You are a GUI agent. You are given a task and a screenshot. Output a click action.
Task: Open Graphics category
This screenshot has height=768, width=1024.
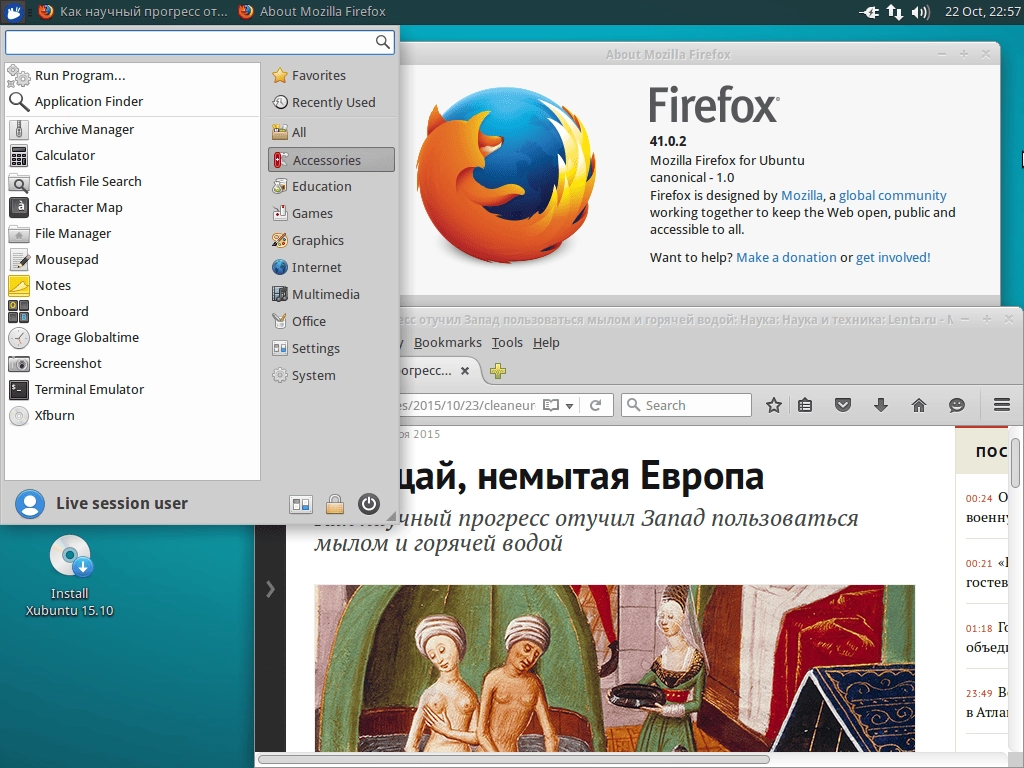[332, 240]
